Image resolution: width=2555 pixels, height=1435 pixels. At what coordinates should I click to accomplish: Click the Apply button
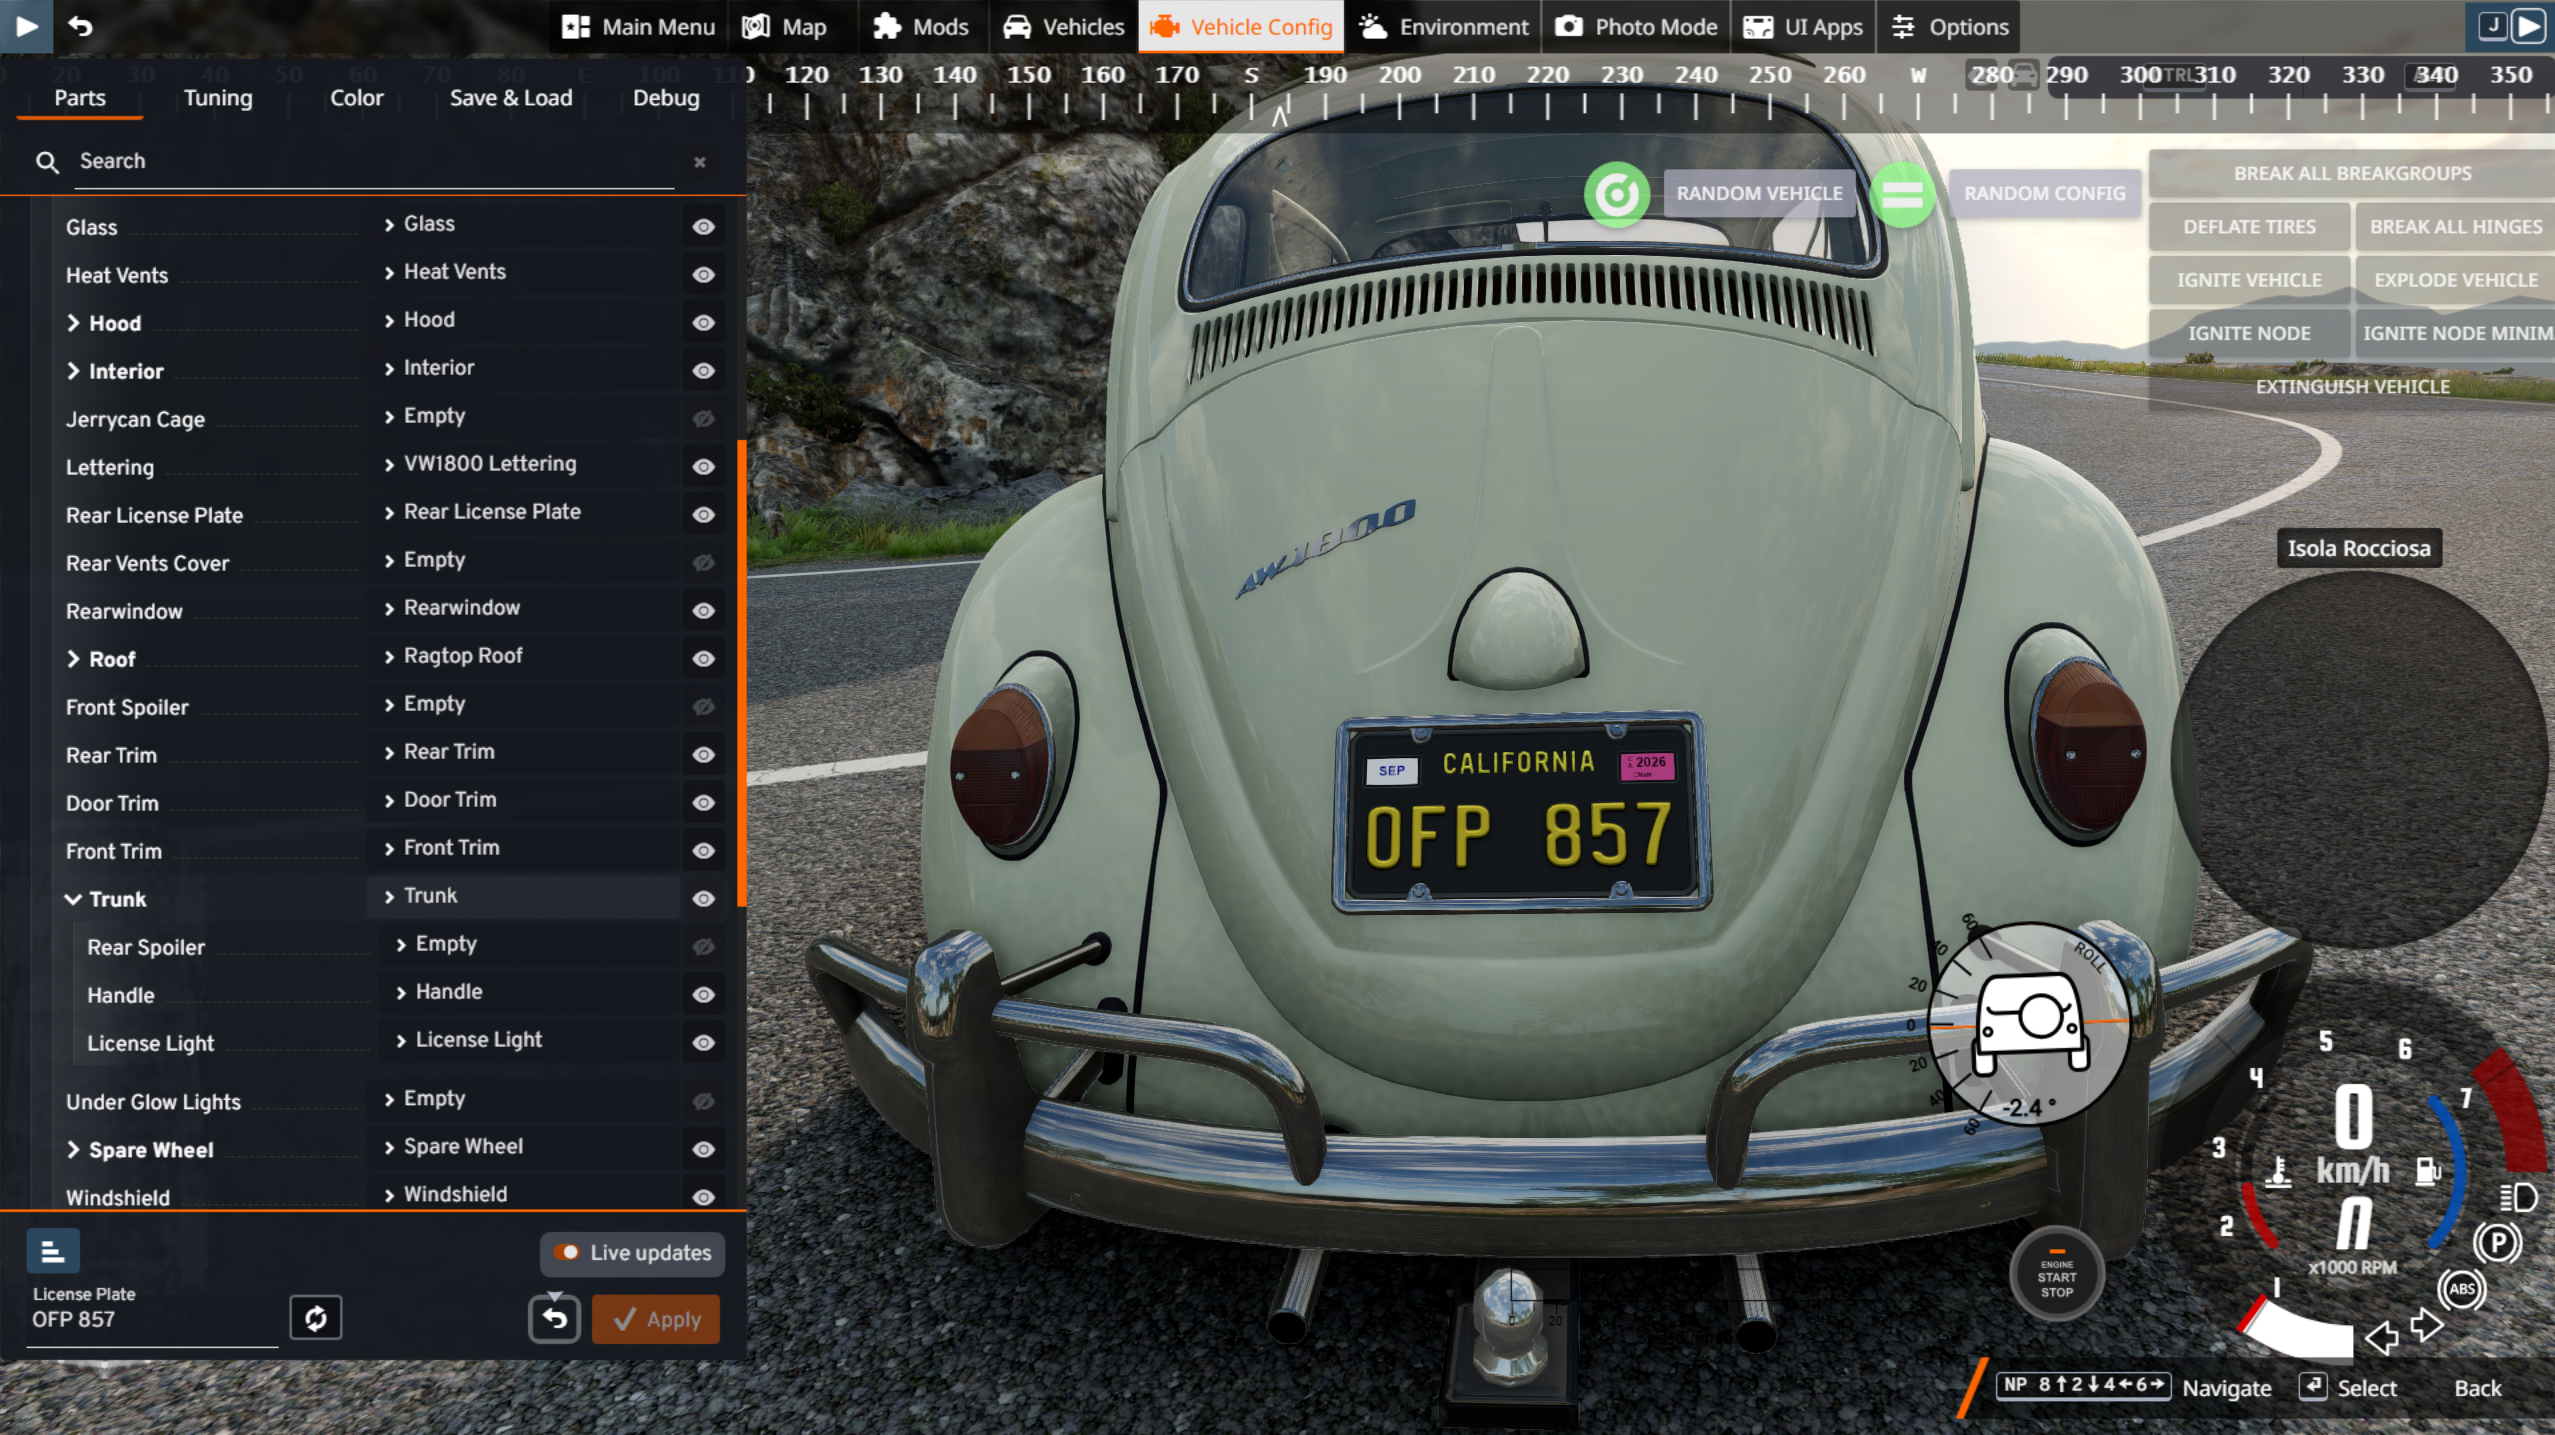click(x=656, y=1319)
